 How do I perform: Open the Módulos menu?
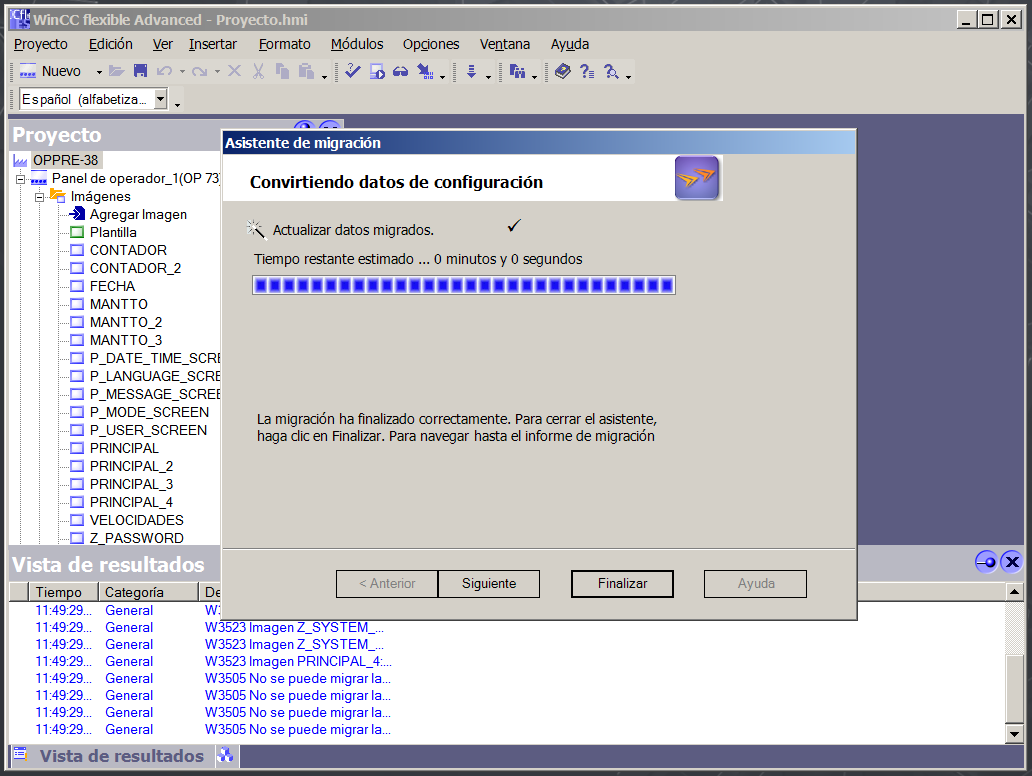pos(357,44)
